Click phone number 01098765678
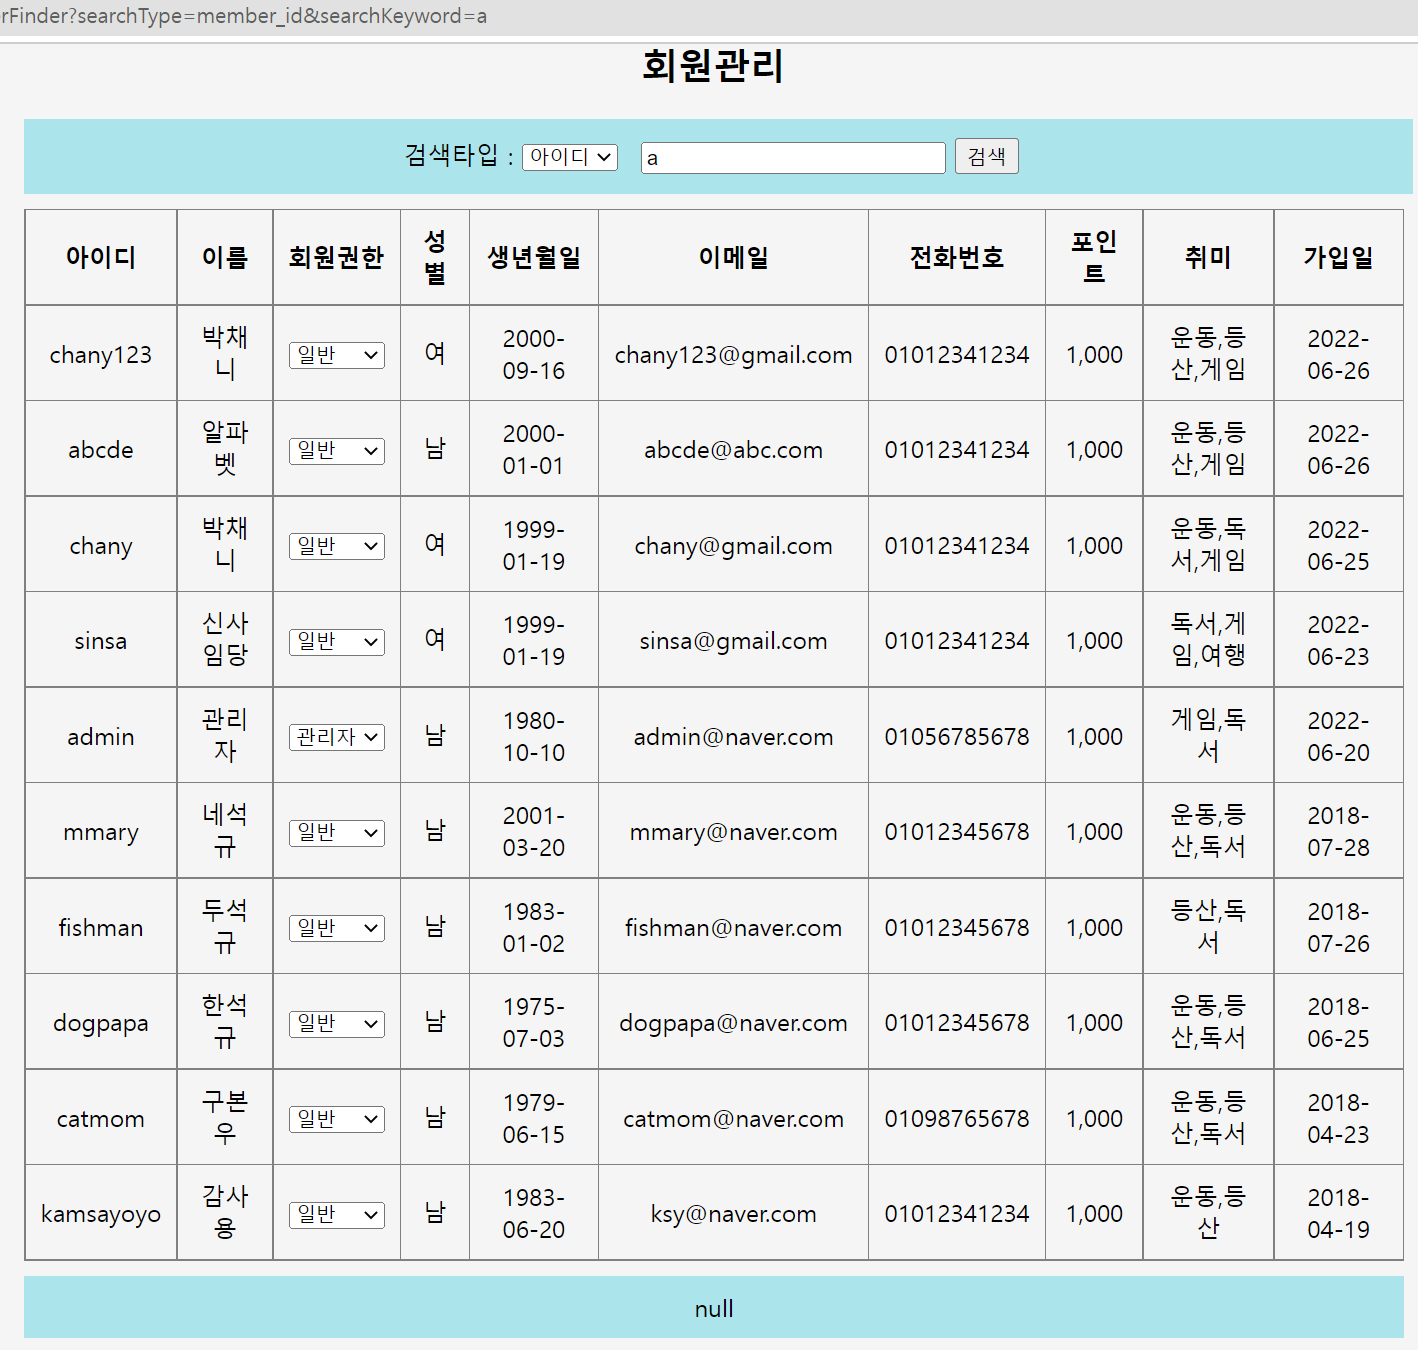 point(957,1119)
